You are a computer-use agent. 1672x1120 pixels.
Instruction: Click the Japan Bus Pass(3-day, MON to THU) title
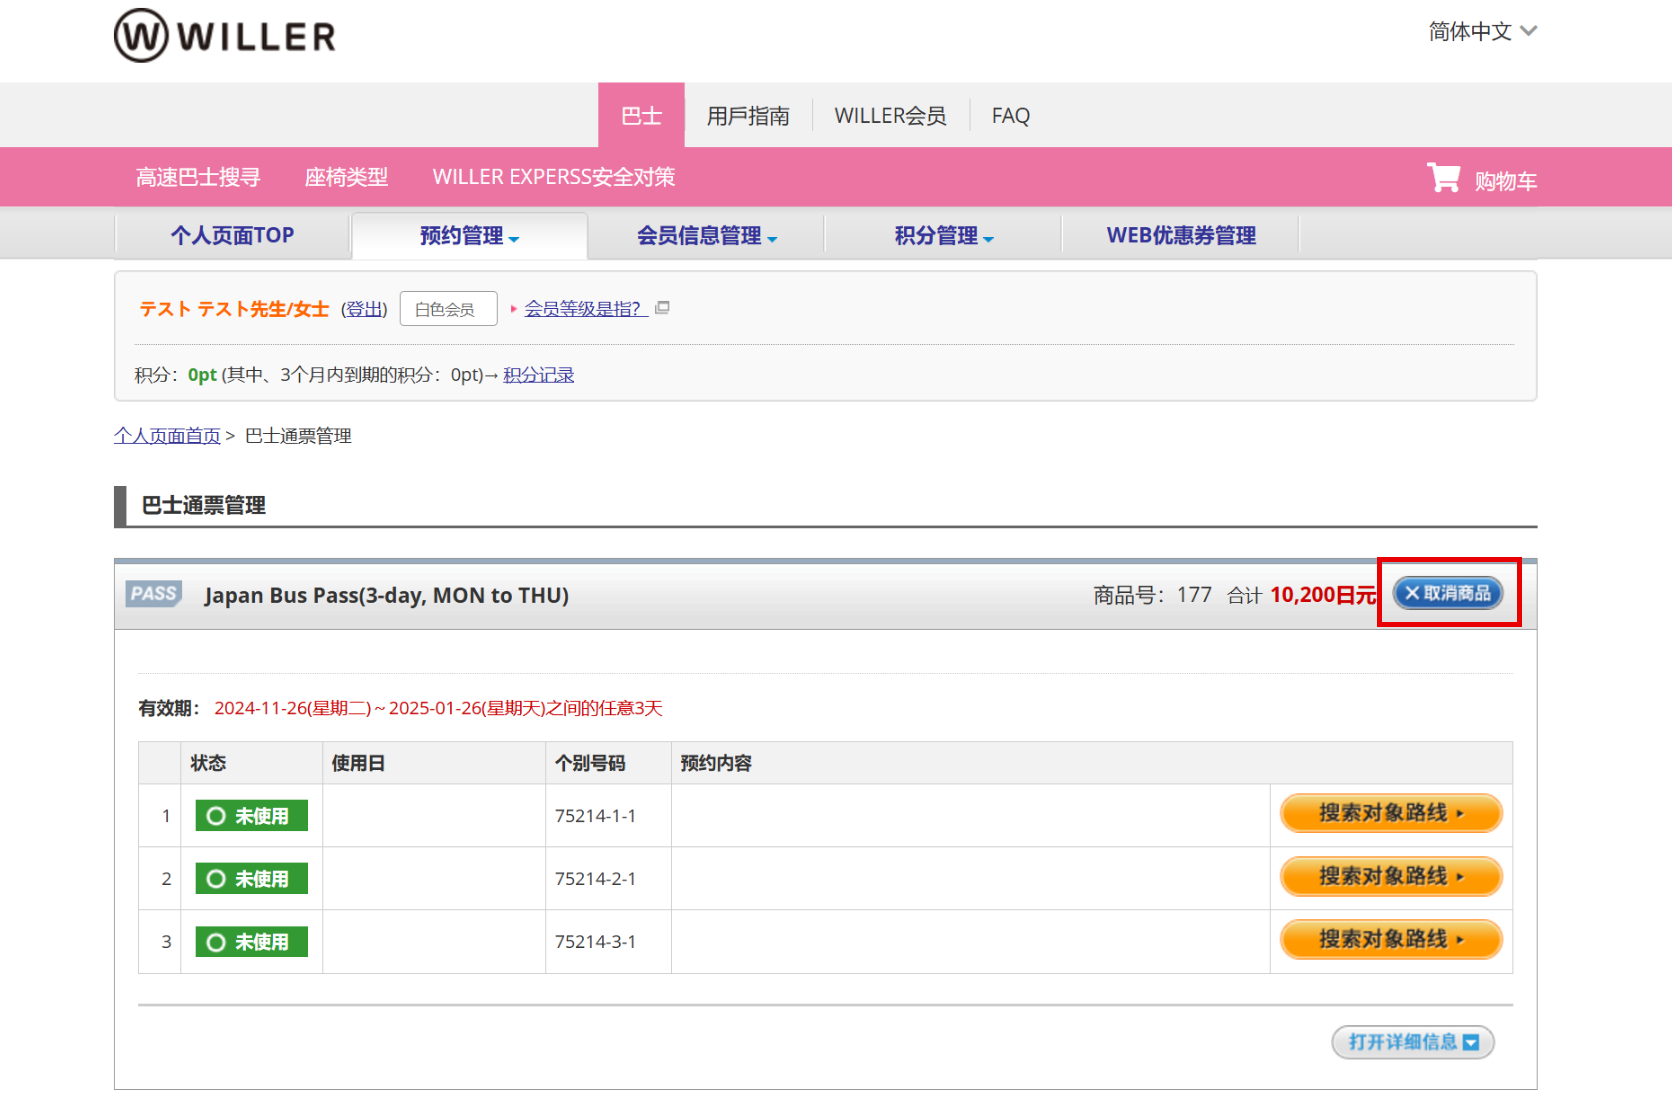(x=386, y=595)
